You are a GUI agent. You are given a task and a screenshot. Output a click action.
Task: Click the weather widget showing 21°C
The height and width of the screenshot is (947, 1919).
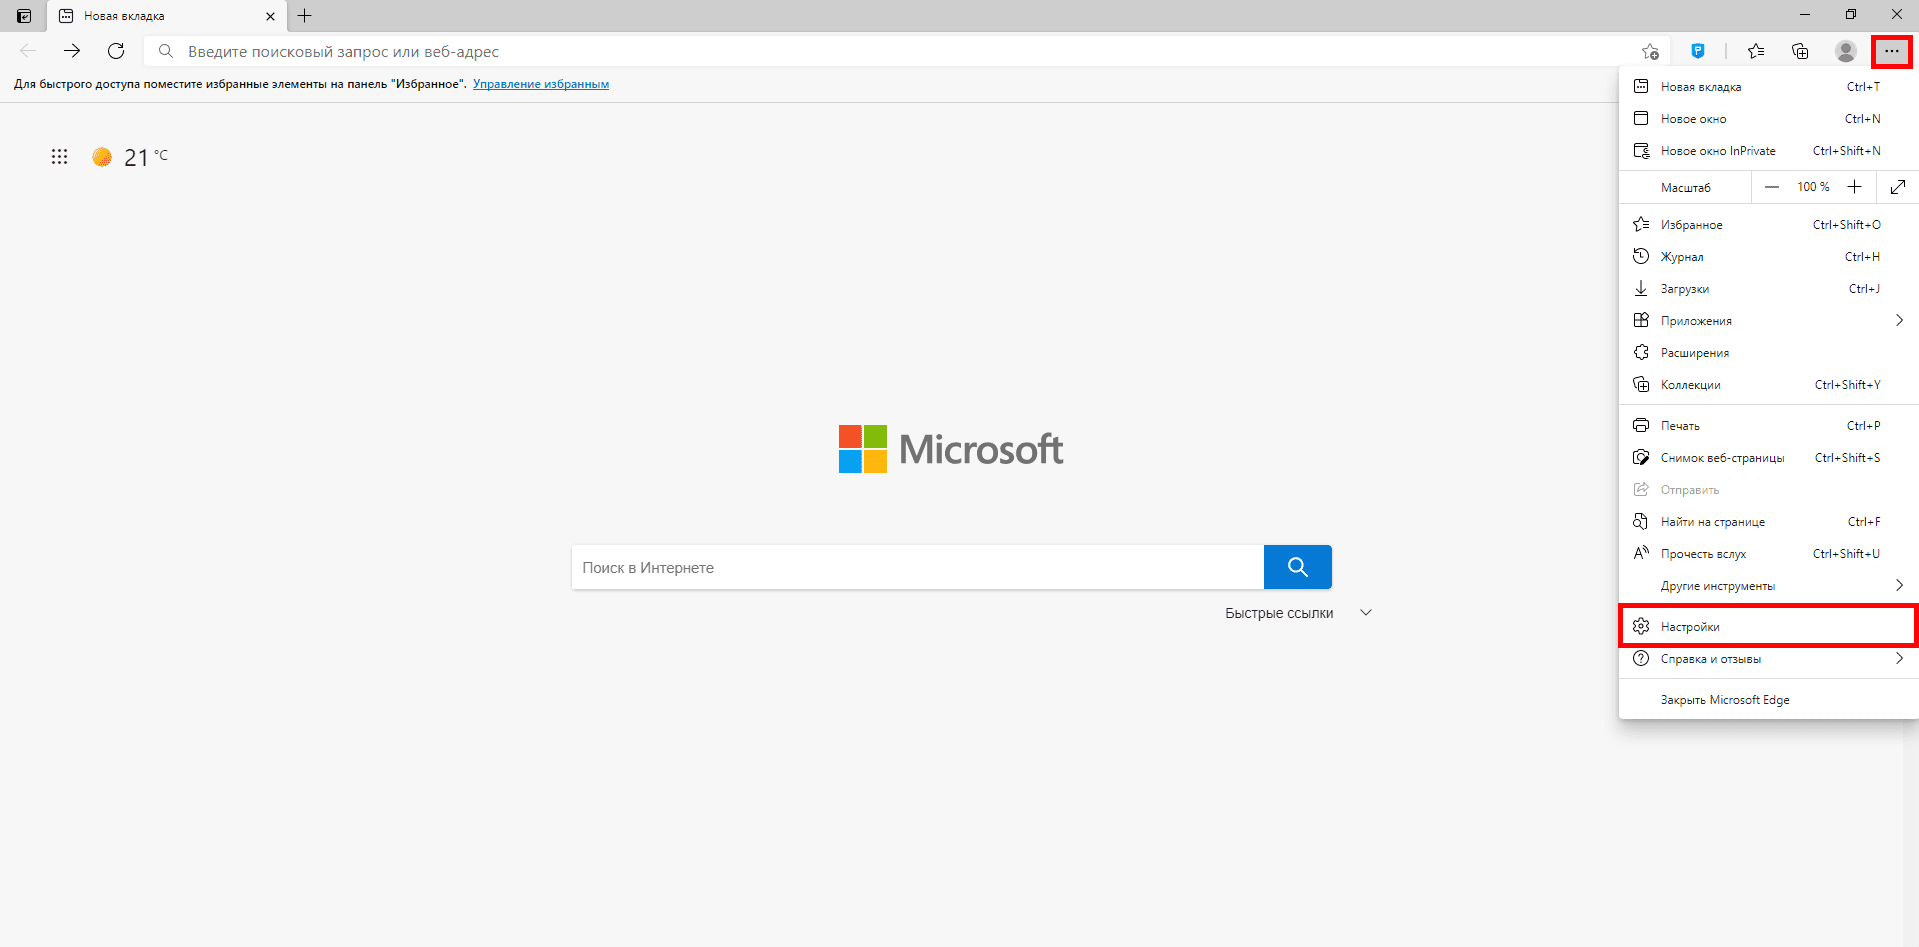tap(128, 157)
